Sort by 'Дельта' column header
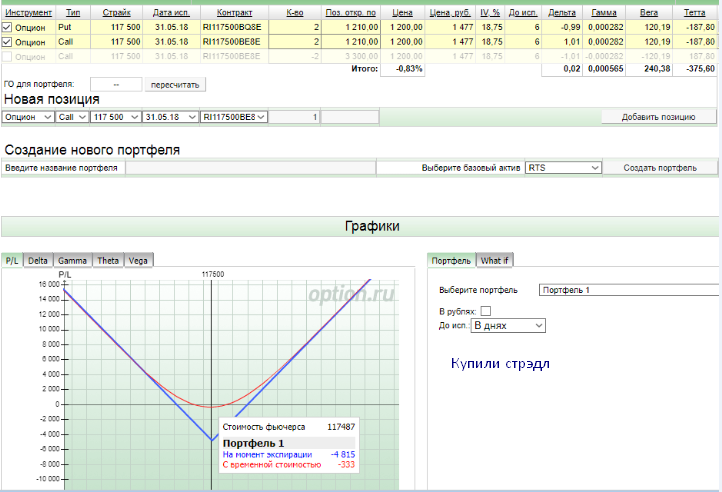Viewport: 722px width, 492px height. (x=562, y=12)
